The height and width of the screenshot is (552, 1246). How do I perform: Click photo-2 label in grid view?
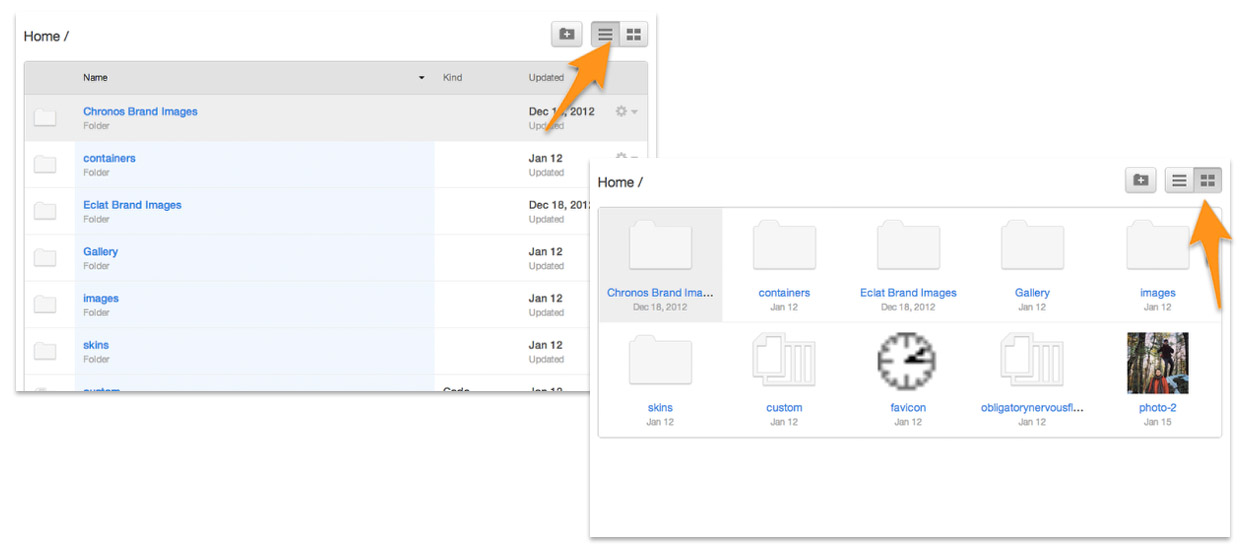[1158, 408]
